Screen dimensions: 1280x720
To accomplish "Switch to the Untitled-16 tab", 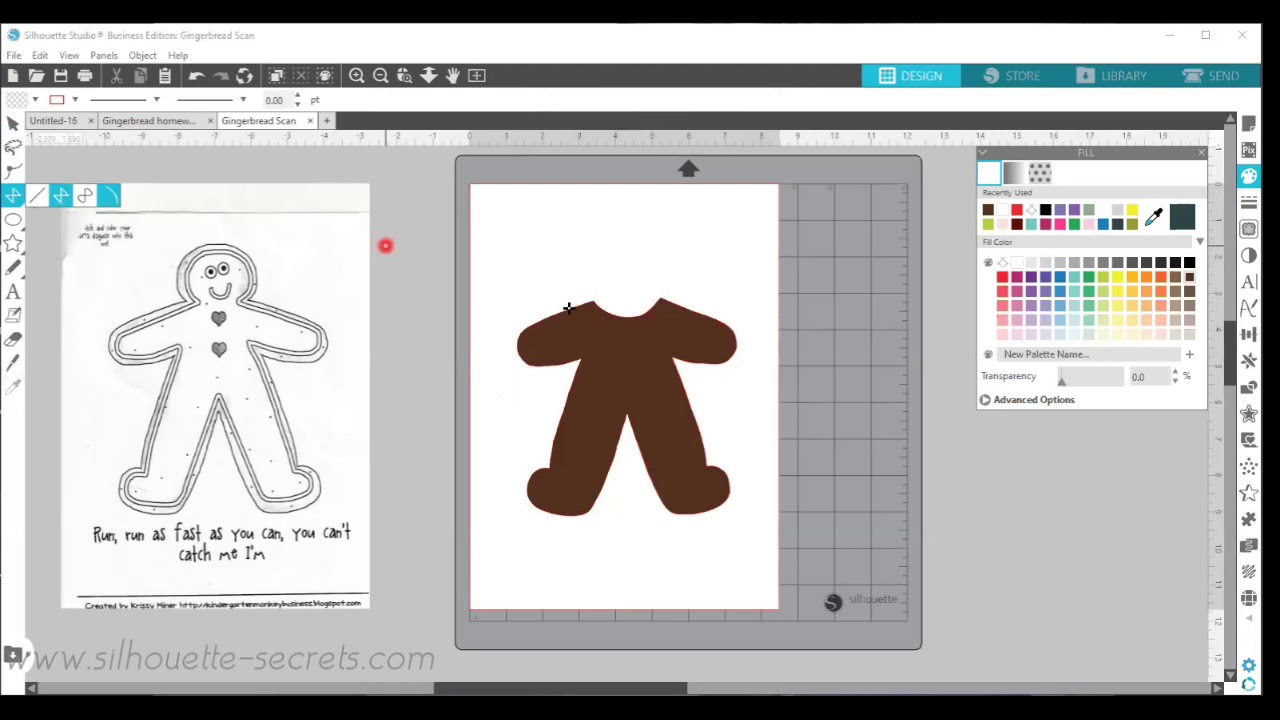I will (x=54, y=121).
